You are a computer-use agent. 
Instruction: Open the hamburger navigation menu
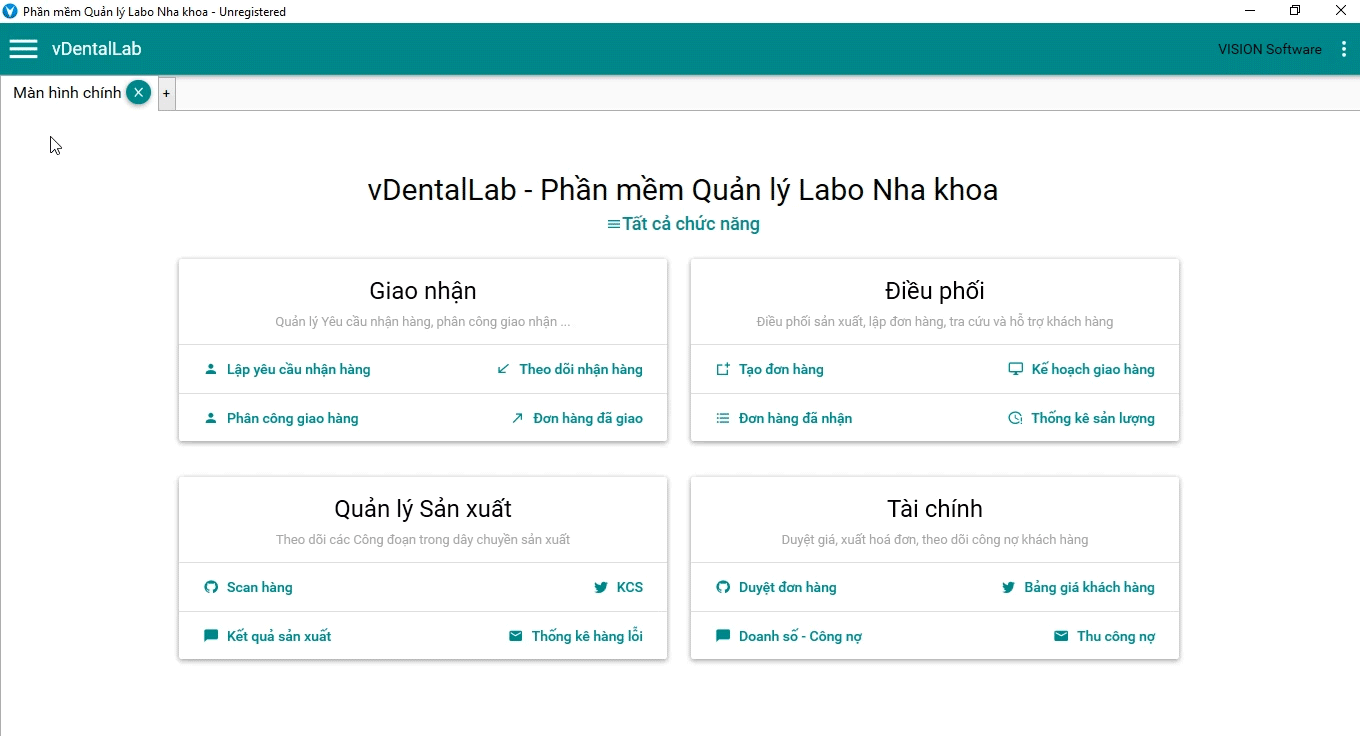[23, 49]
